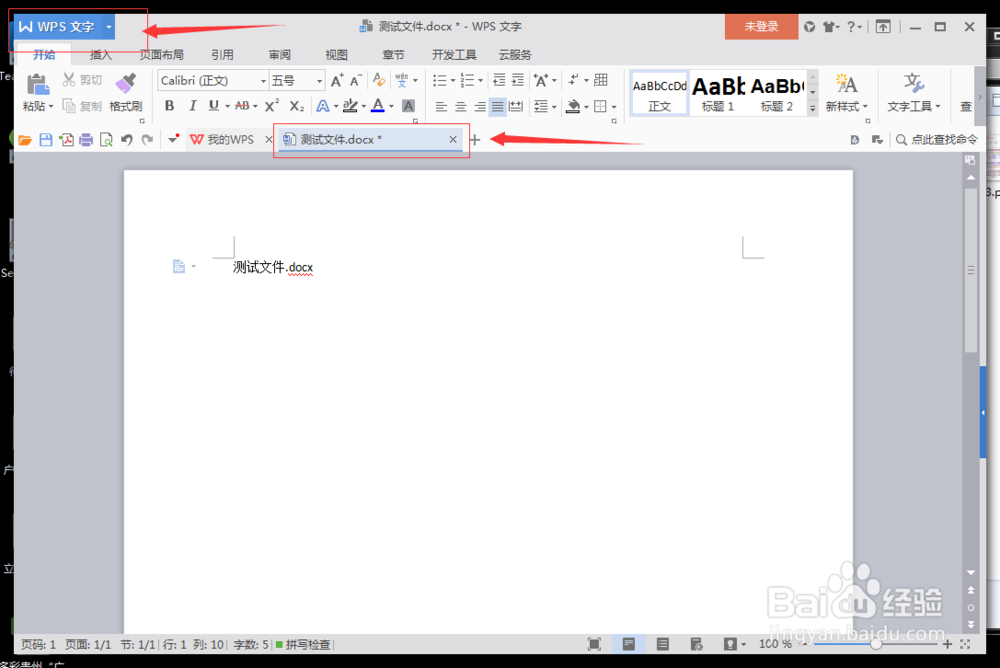Open the numbered list dropdown arrow
Image resolution: width=1000 pixels, height=668 pixels.
tap(480, 80)
